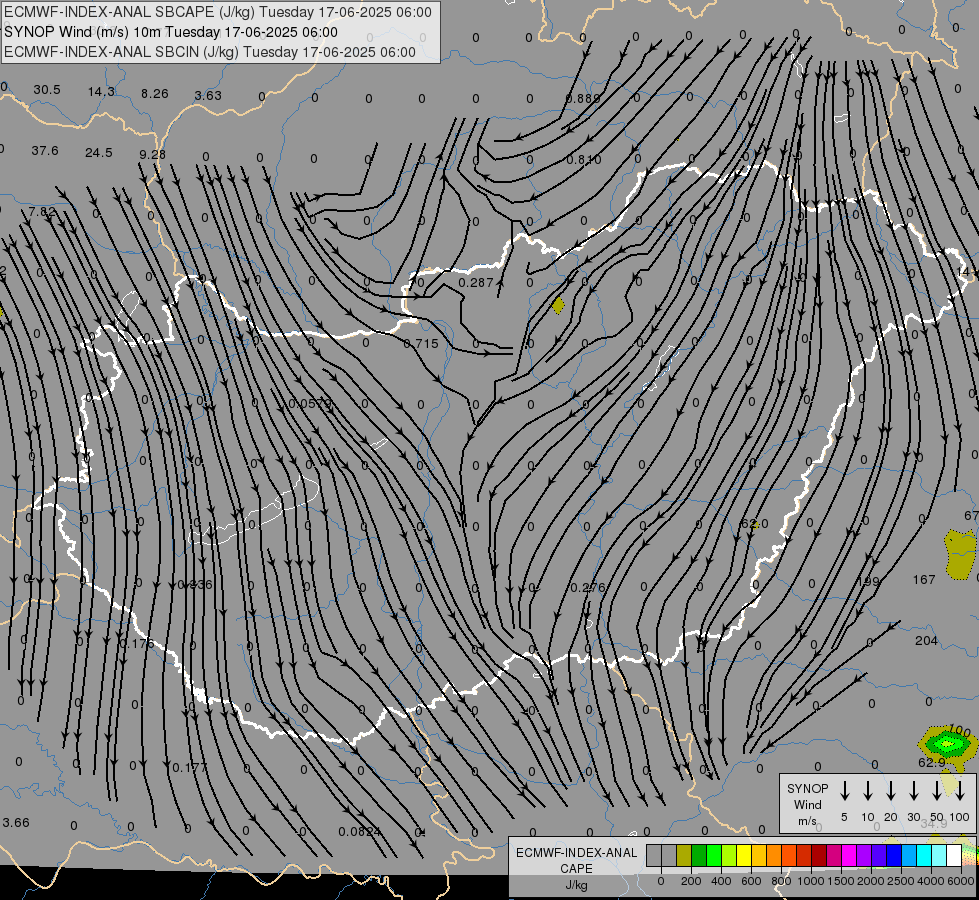979x900 pixels.
Task: Select the 0.177 map value
Action: [189, 767]
